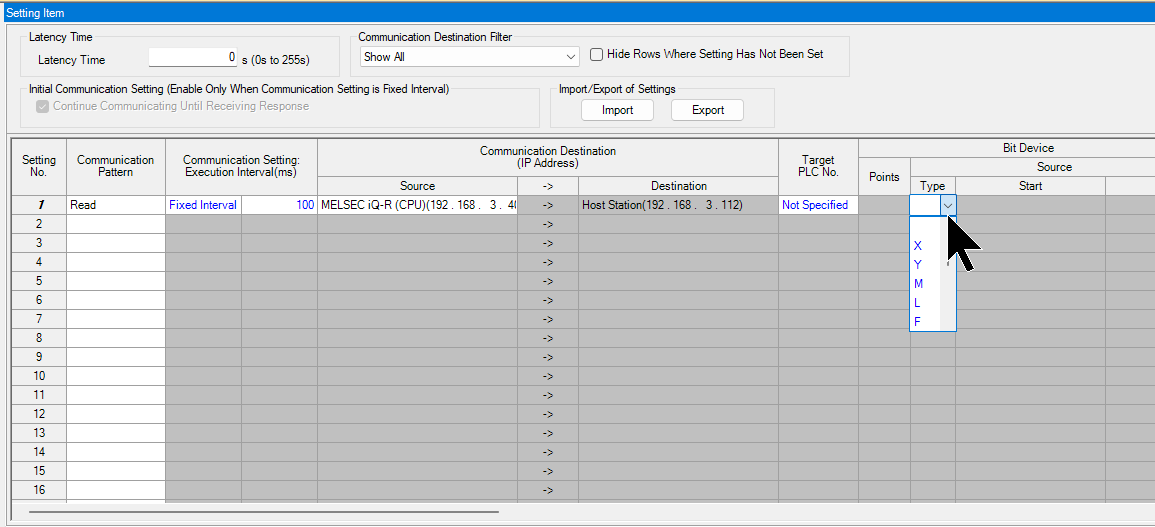Click the Source column header under Communication Destination
Viewport: 1155px width, 527px height.
coord(418,186)
